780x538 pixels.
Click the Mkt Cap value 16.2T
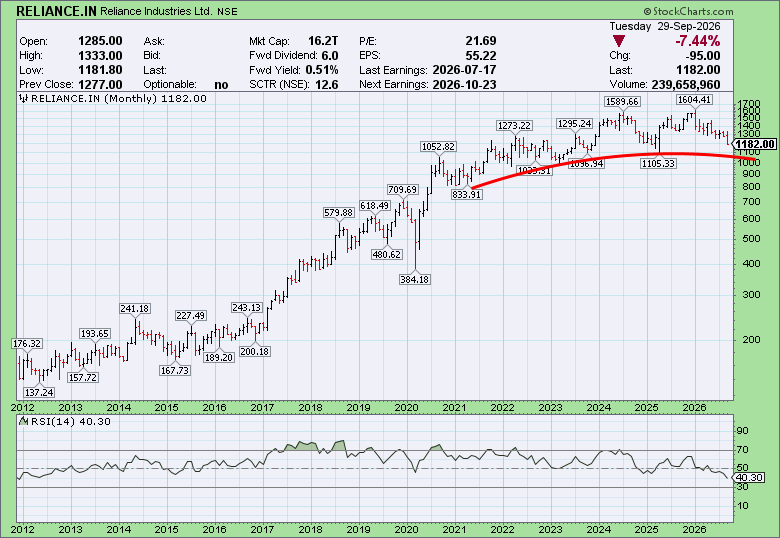[323, 41]
